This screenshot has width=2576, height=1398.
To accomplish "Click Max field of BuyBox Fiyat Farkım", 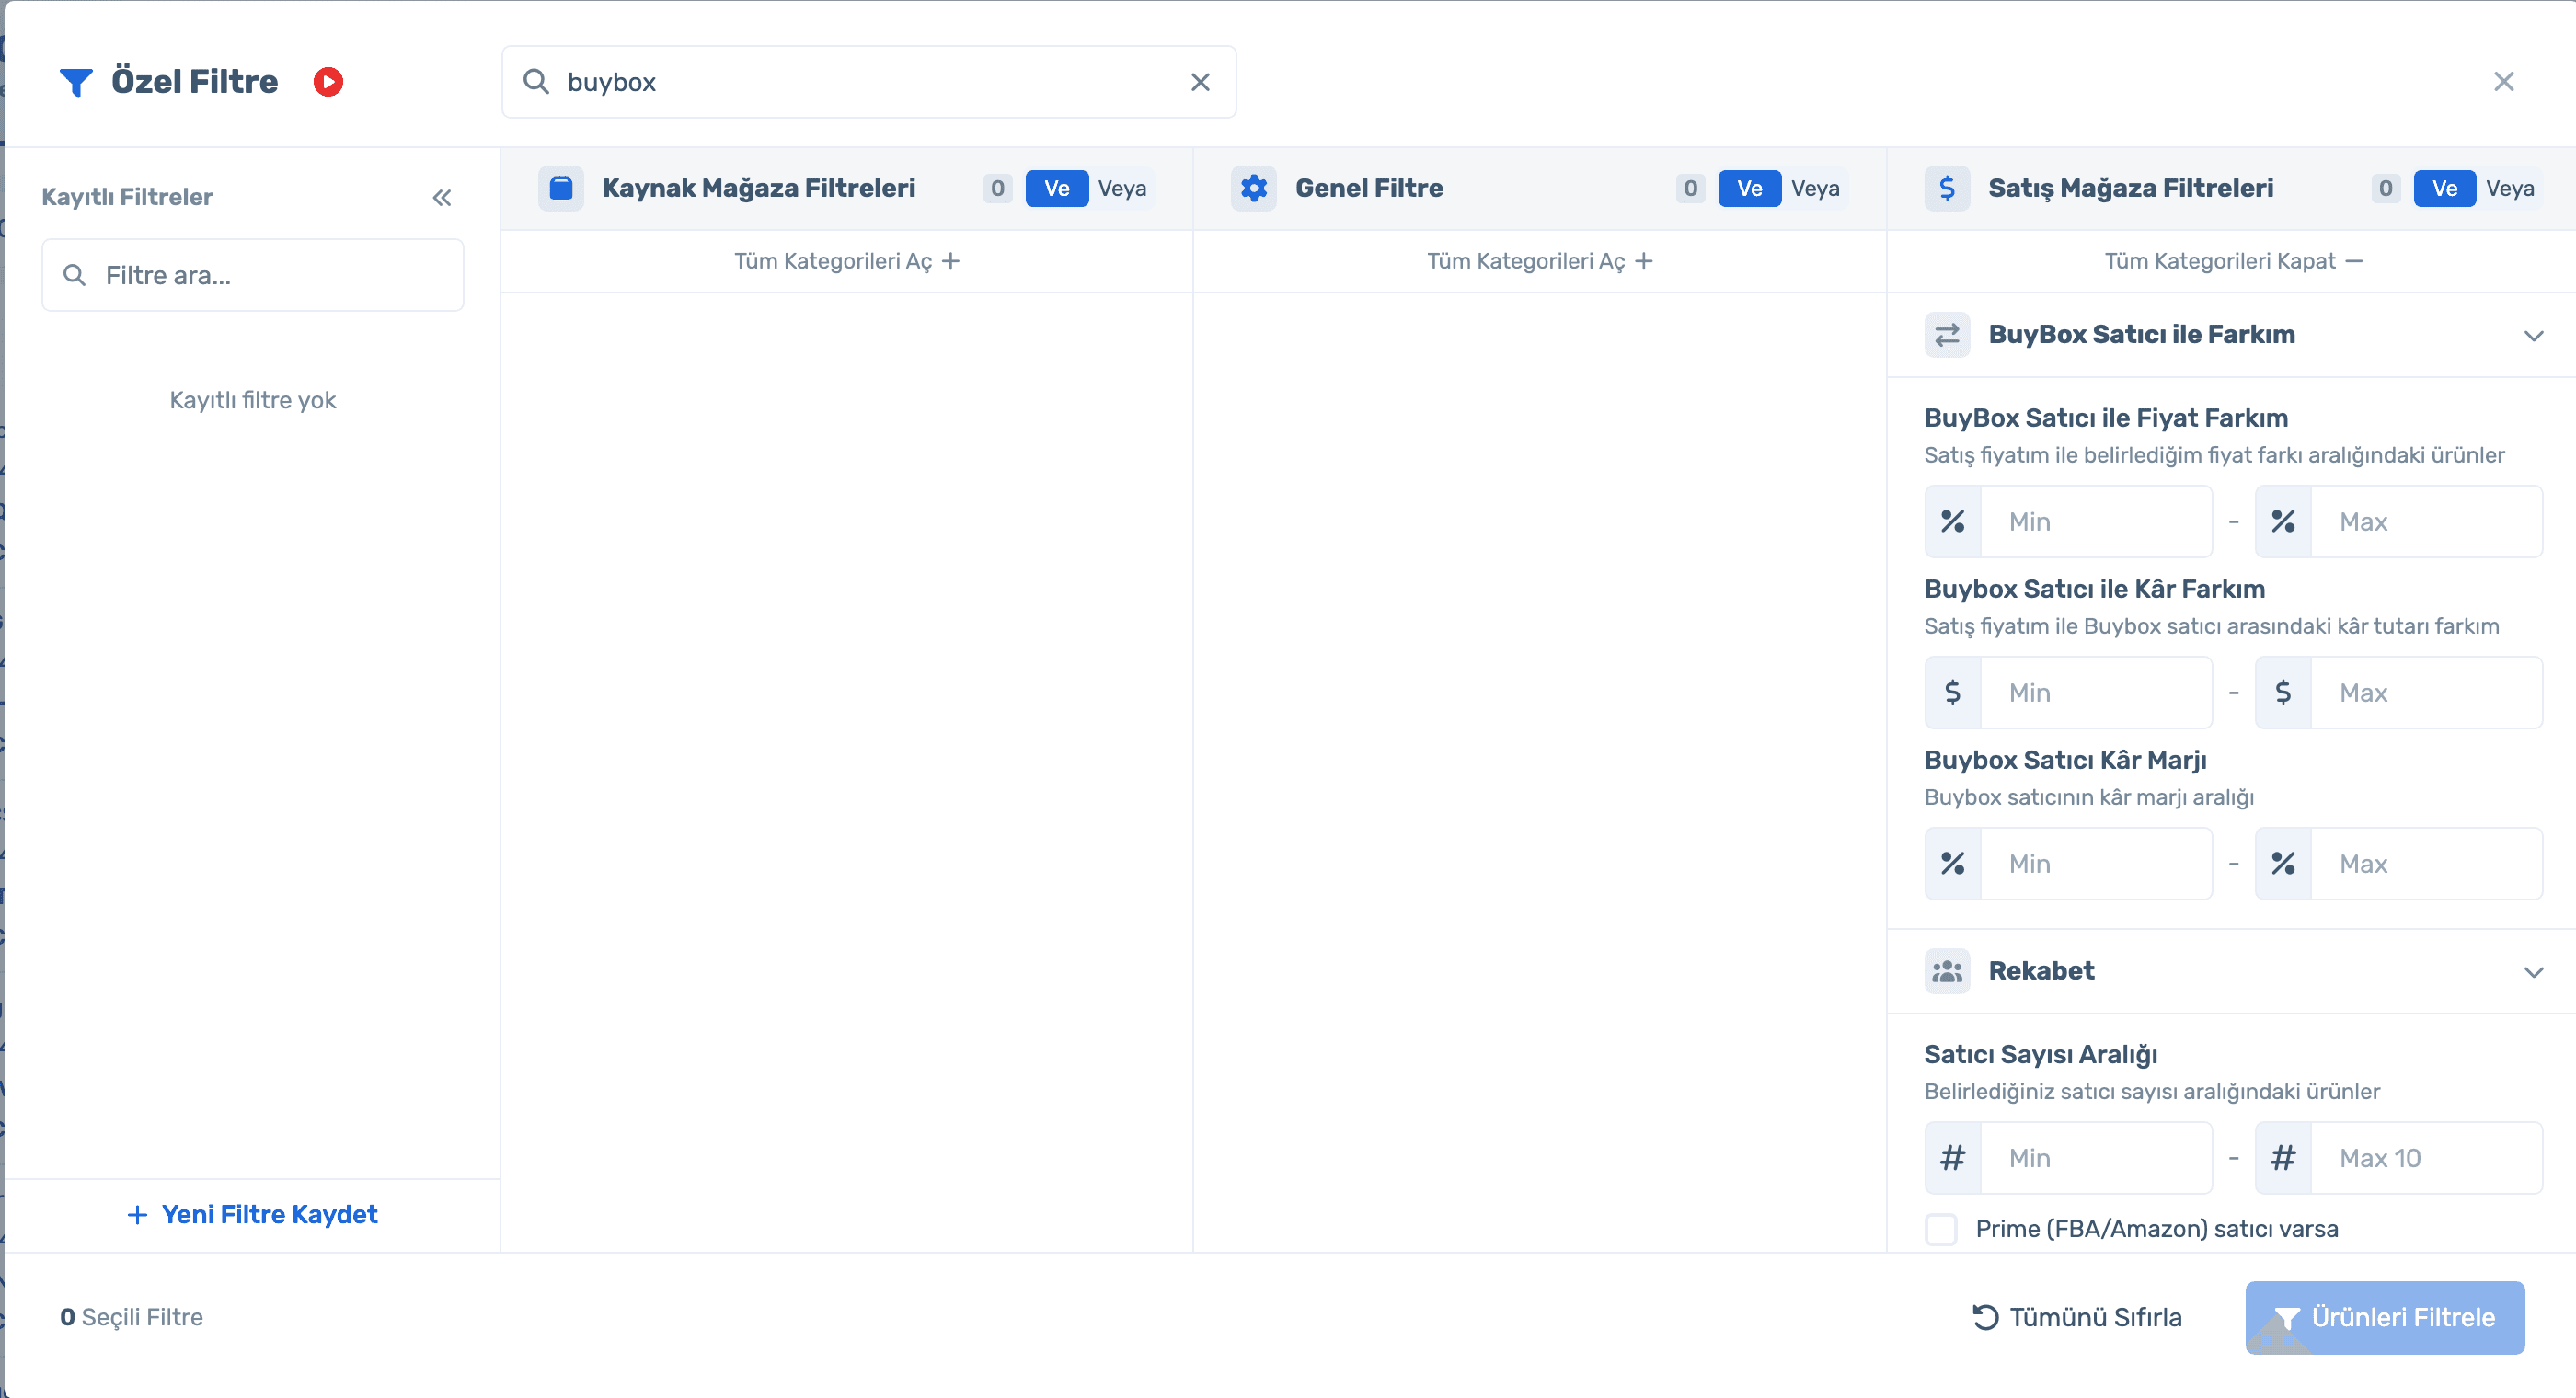I will click(2426, 522).
